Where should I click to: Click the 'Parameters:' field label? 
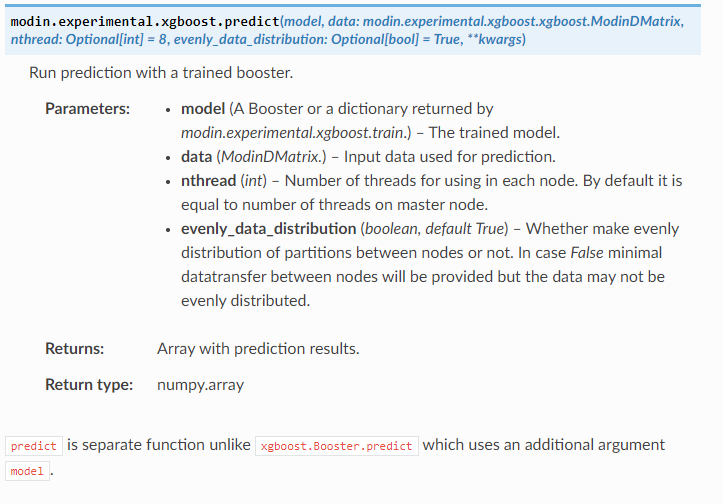[88, 109]
